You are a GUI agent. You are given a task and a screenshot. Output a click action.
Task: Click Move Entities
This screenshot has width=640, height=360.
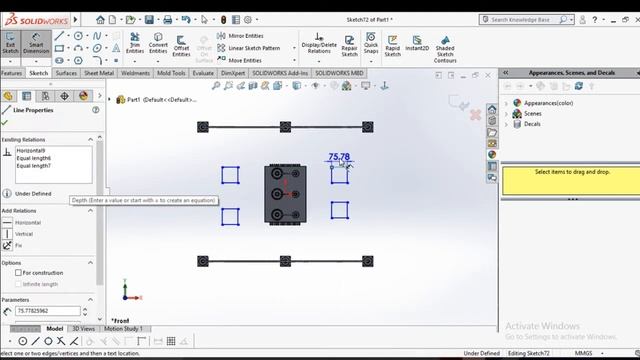(x=240, y=60)
